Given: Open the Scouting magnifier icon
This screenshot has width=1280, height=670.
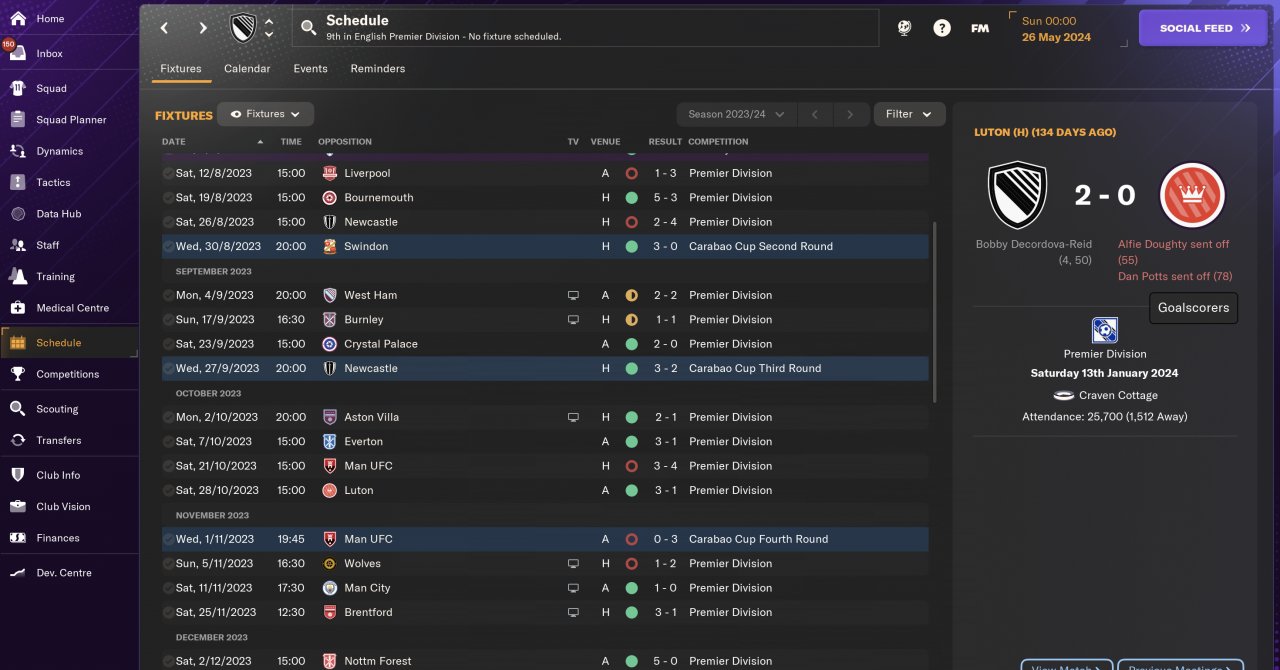Looking at the screenshot, I should [x=18, y=409].
